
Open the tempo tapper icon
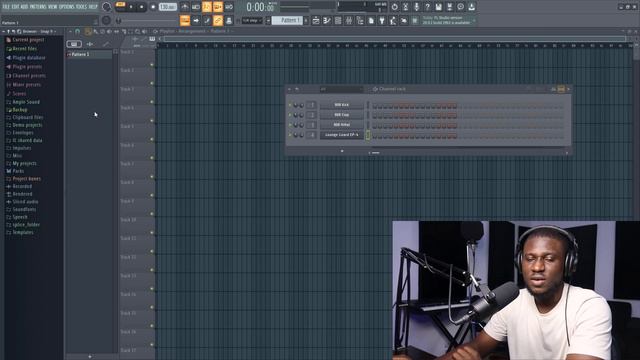[x=393, y=20]
